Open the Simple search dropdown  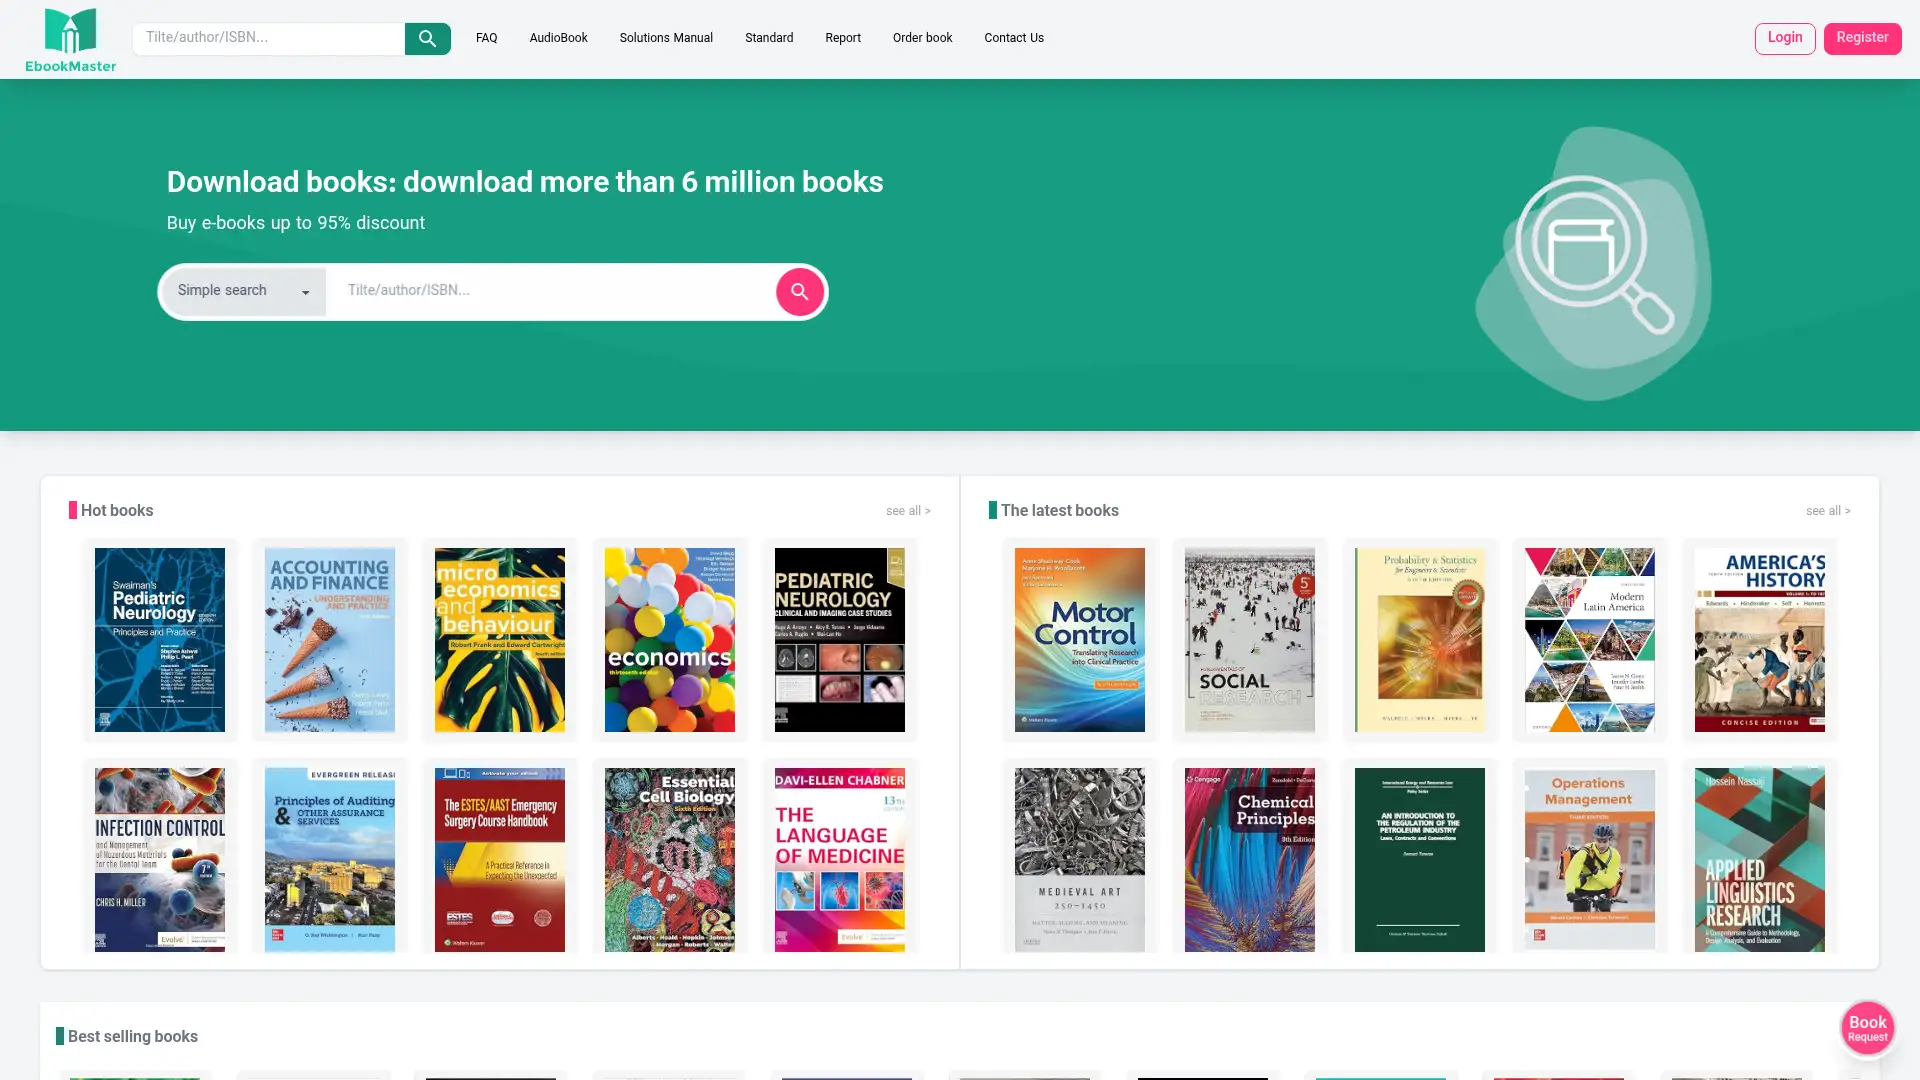[x=240, y=291]
